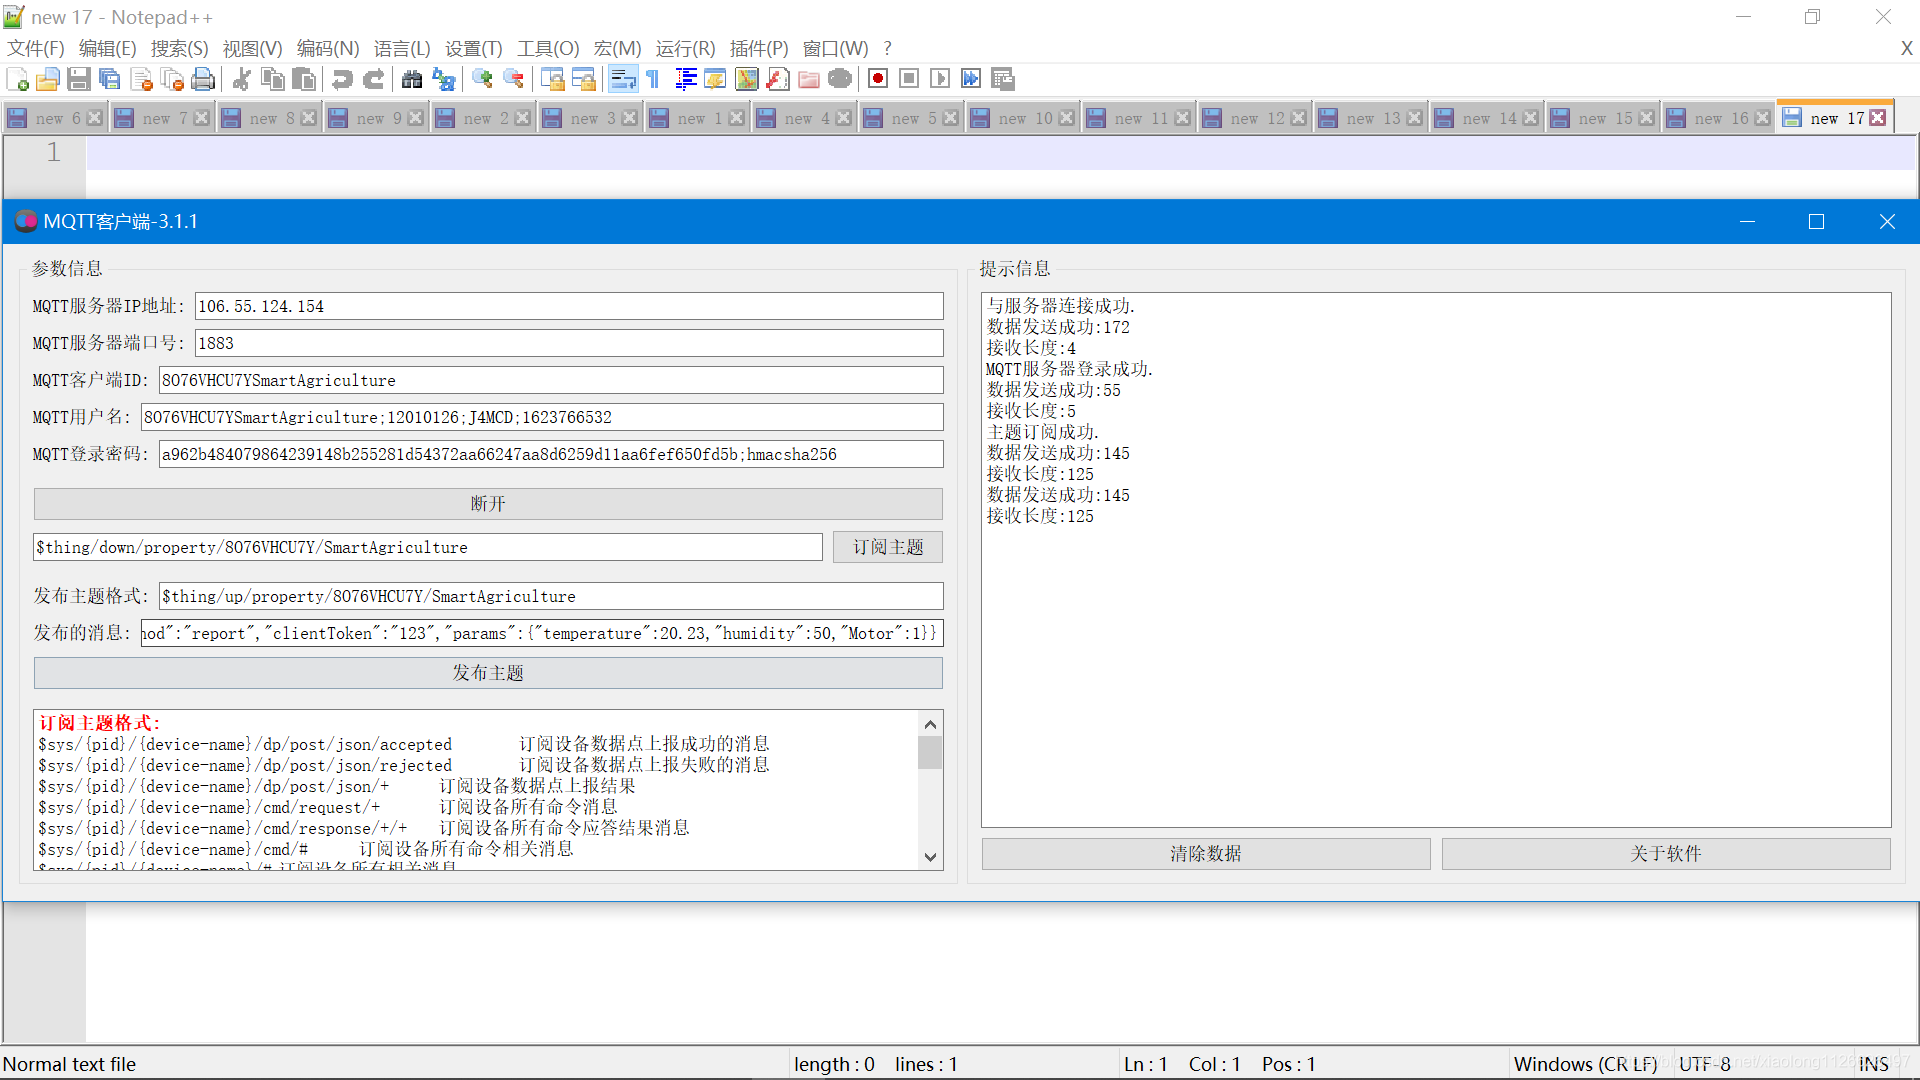Open the 插件(P) menu

pyautogui.click(x=758, y=48)
